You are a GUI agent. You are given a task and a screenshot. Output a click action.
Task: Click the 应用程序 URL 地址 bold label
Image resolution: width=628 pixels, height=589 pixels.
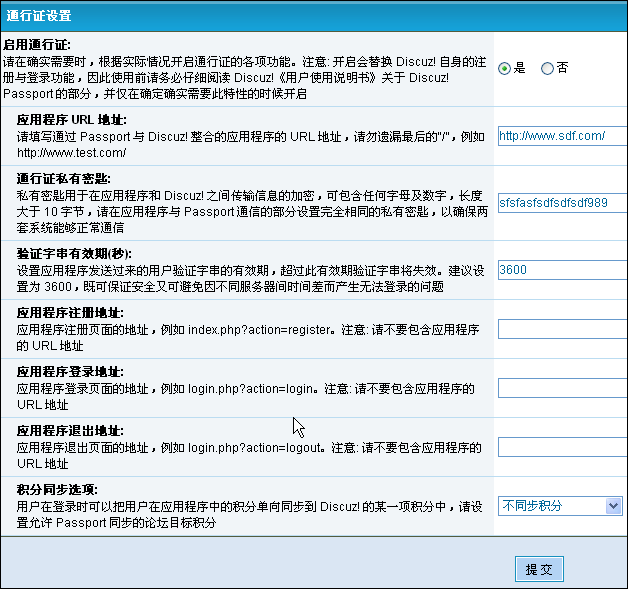(69, 119)
